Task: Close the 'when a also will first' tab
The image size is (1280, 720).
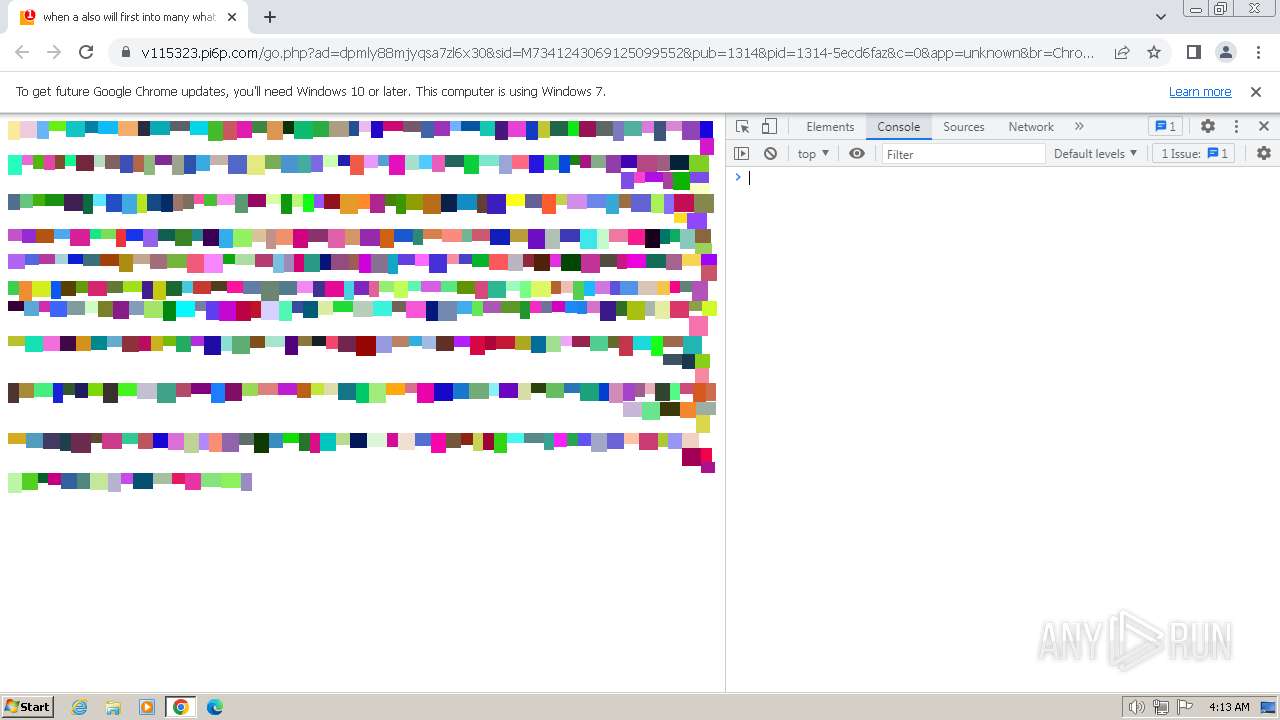Action: [232, 17]
